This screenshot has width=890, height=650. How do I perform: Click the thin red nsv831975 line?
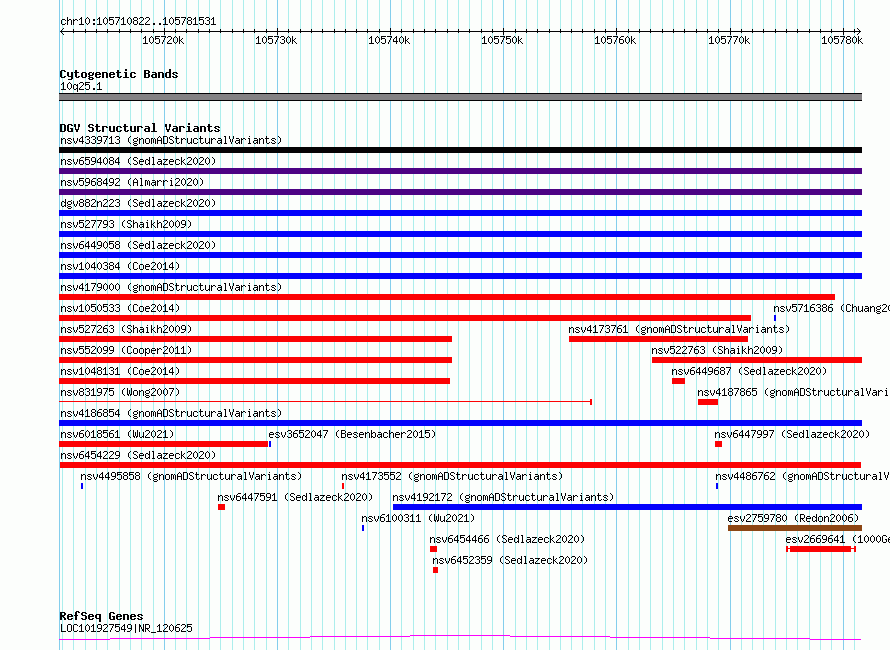(325, 402)
